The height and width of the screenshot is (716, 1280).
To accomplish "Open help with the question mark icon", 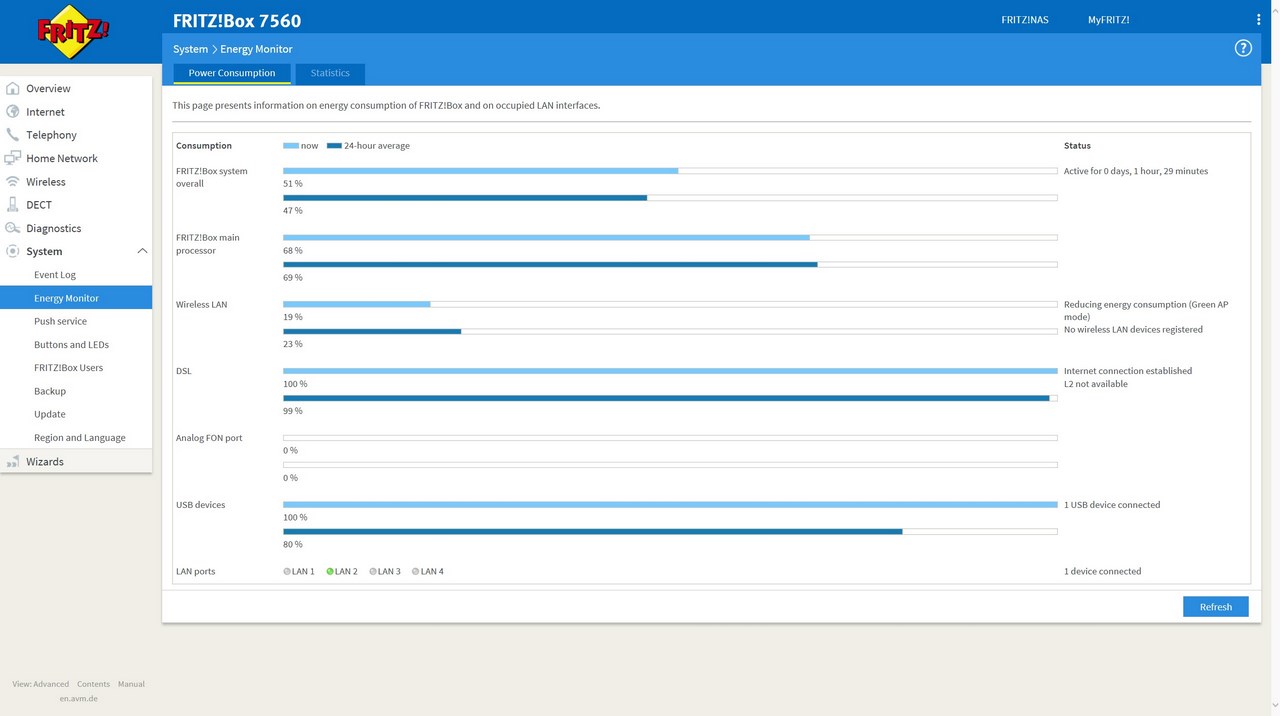I will [1243, 48].
